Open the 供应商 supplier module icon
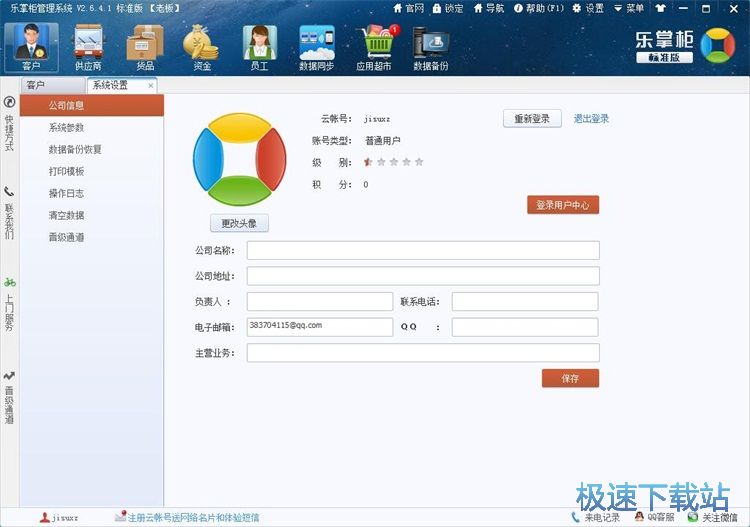The width and height of the screenshot is (750, 527). (88, 47)
